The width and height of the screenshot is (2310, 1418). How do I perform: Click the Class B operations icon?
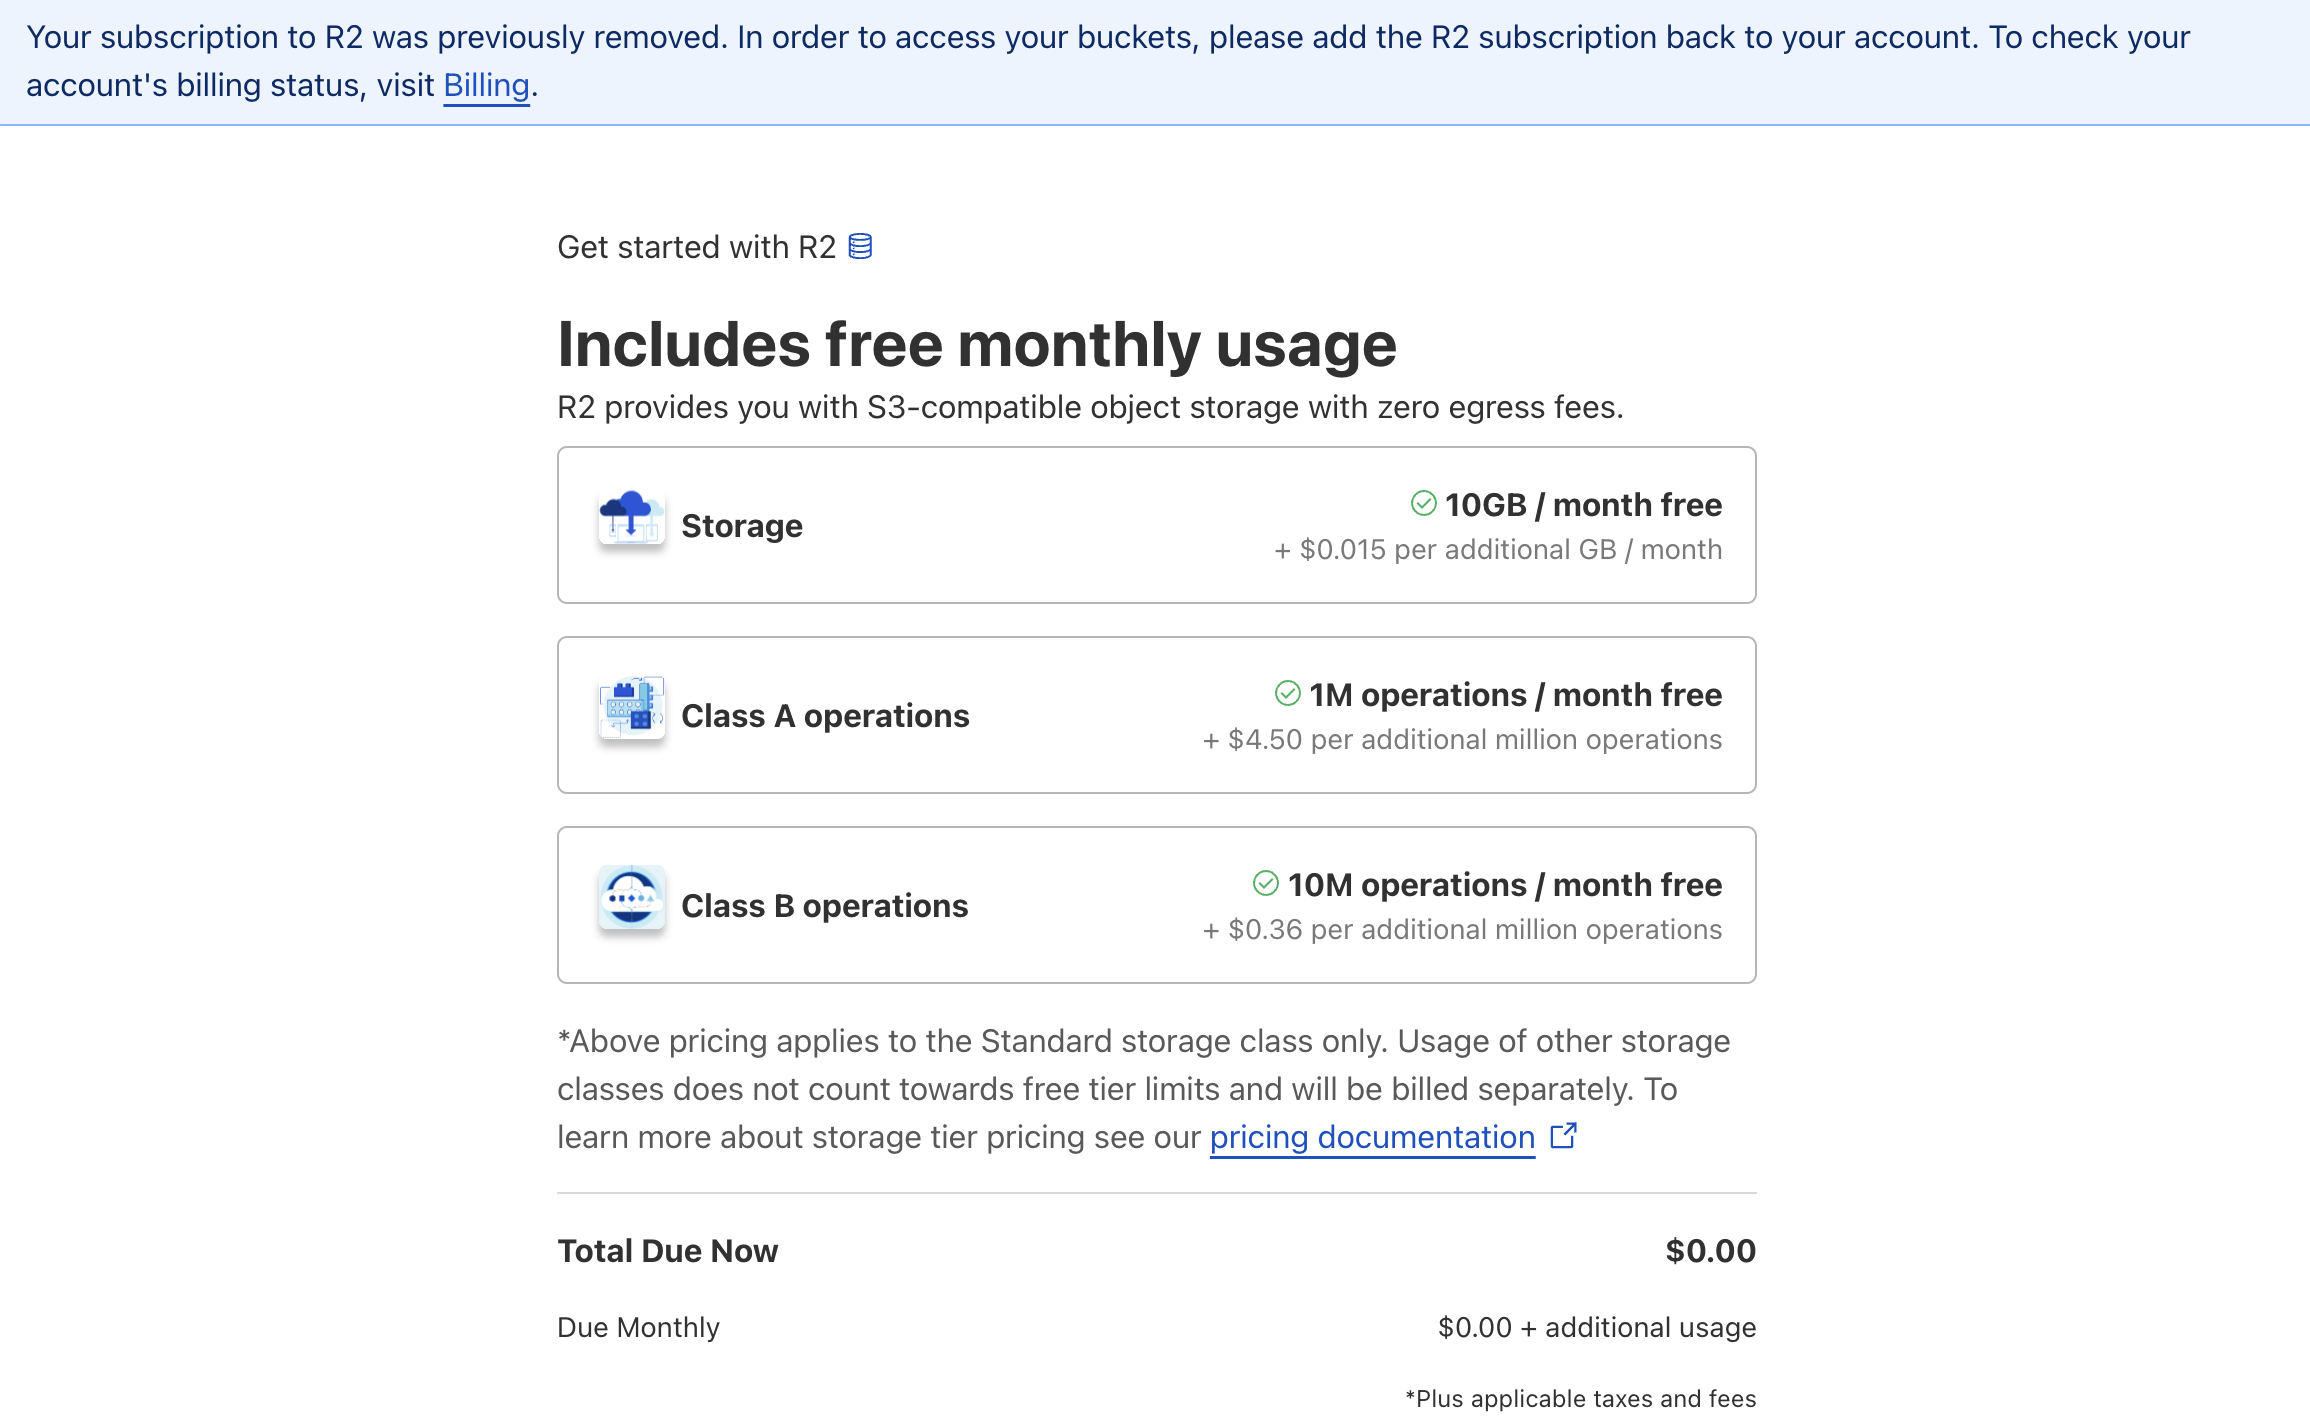pyautogui.click(x=631, y=898)
